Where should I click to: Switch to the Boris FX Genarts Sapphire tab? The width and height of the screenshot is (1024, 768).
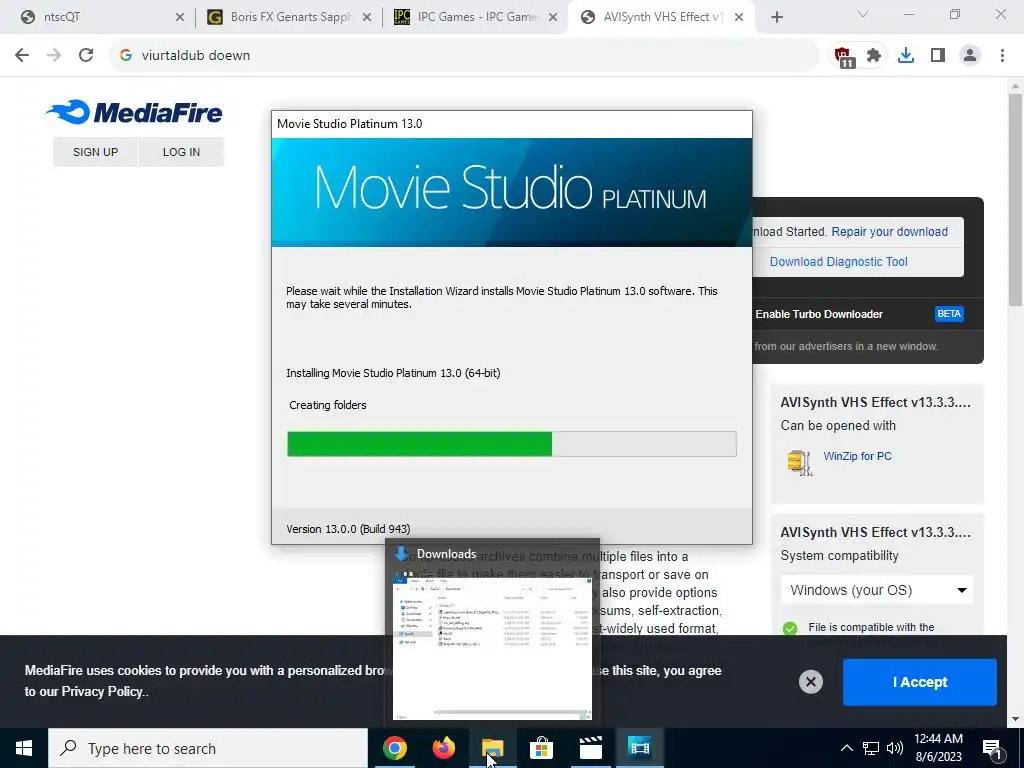(x=288, y=17)
